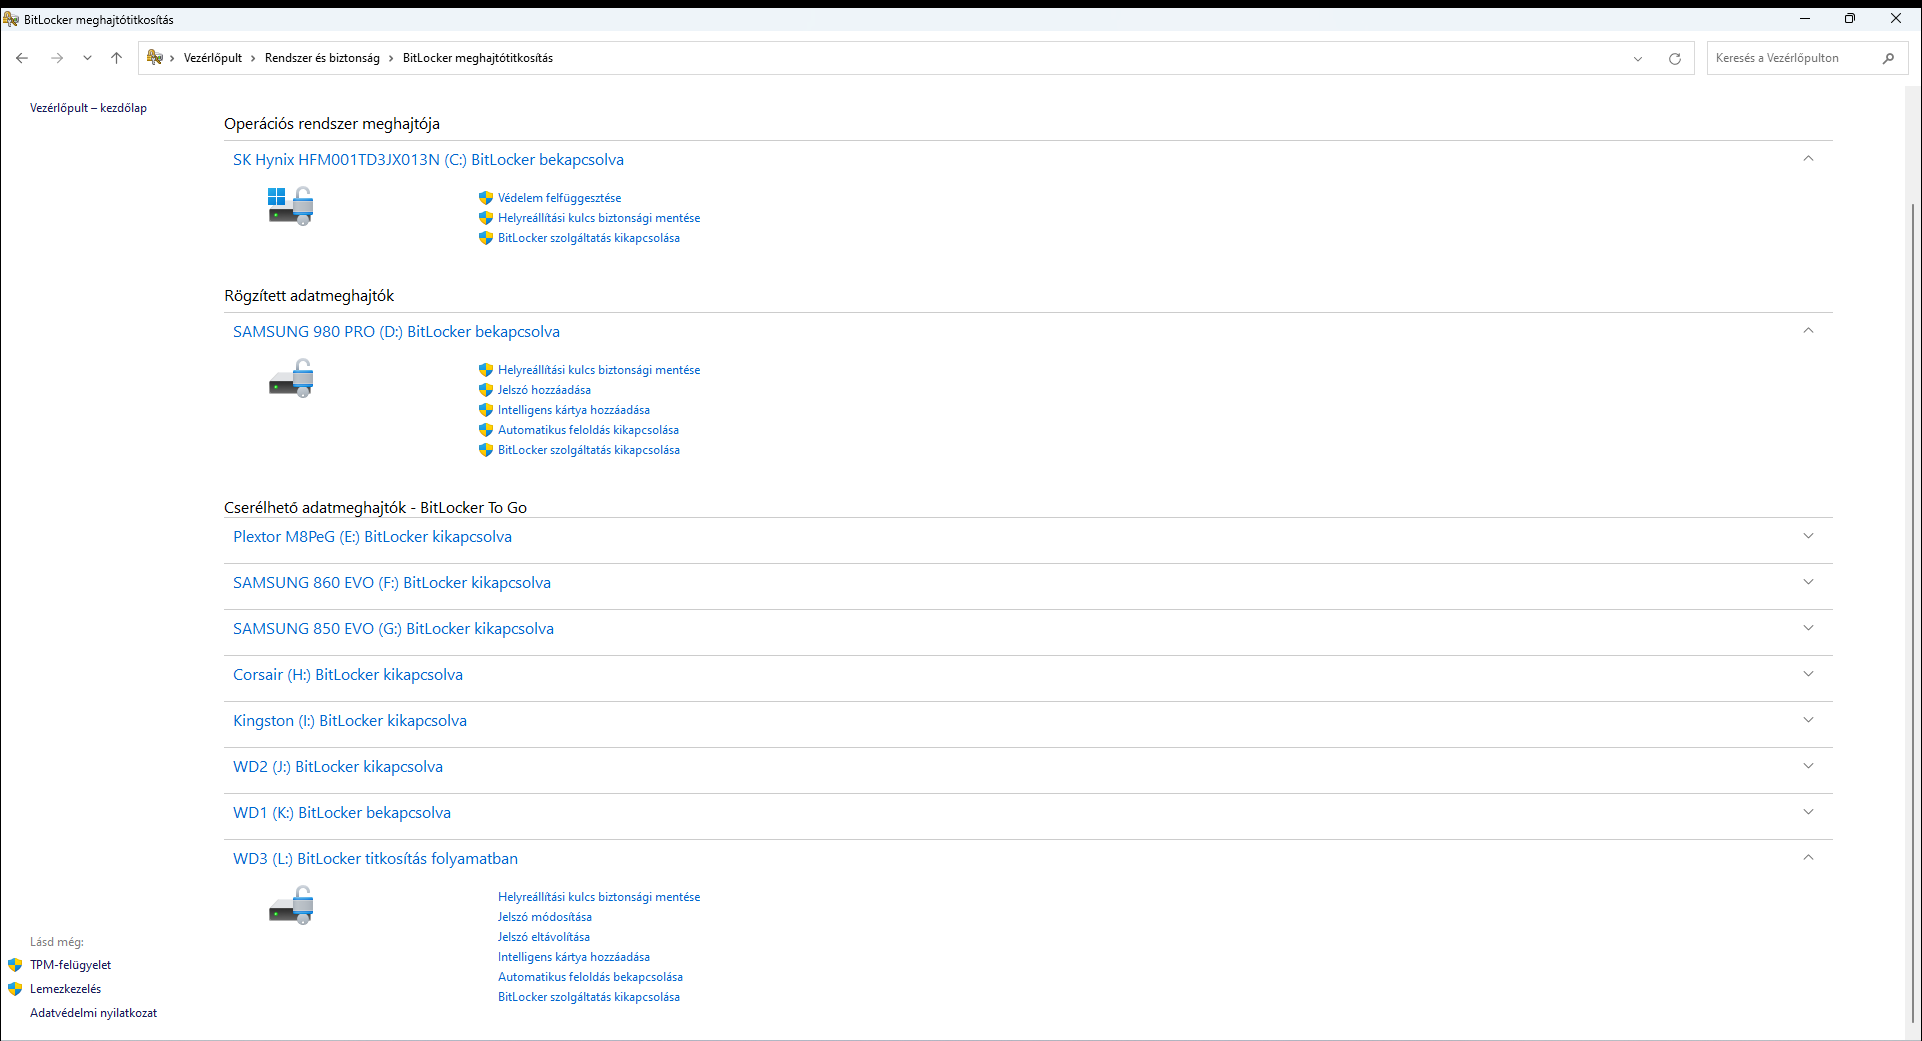Collapse the SAMSUNG 980 PRO D: section
This screenshot has width=1922, height=1041.
point(1808,330)
